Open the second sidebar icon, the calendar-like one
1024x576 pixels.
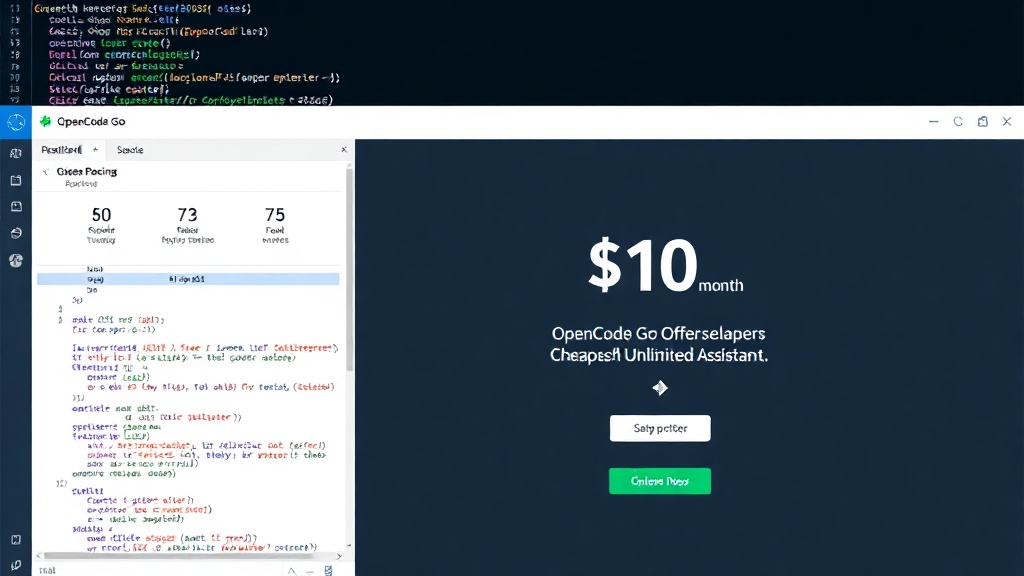(x=16, y=180)
